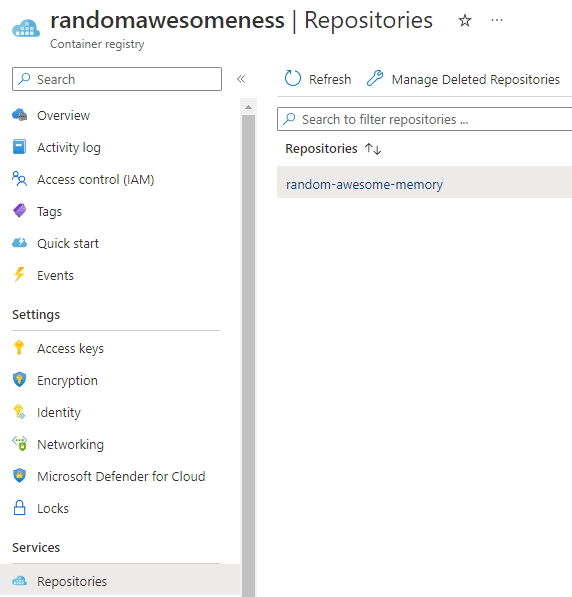Collapse the sidebar with double chevron
This screenshot has width=572, height=597.
point(241,79)
